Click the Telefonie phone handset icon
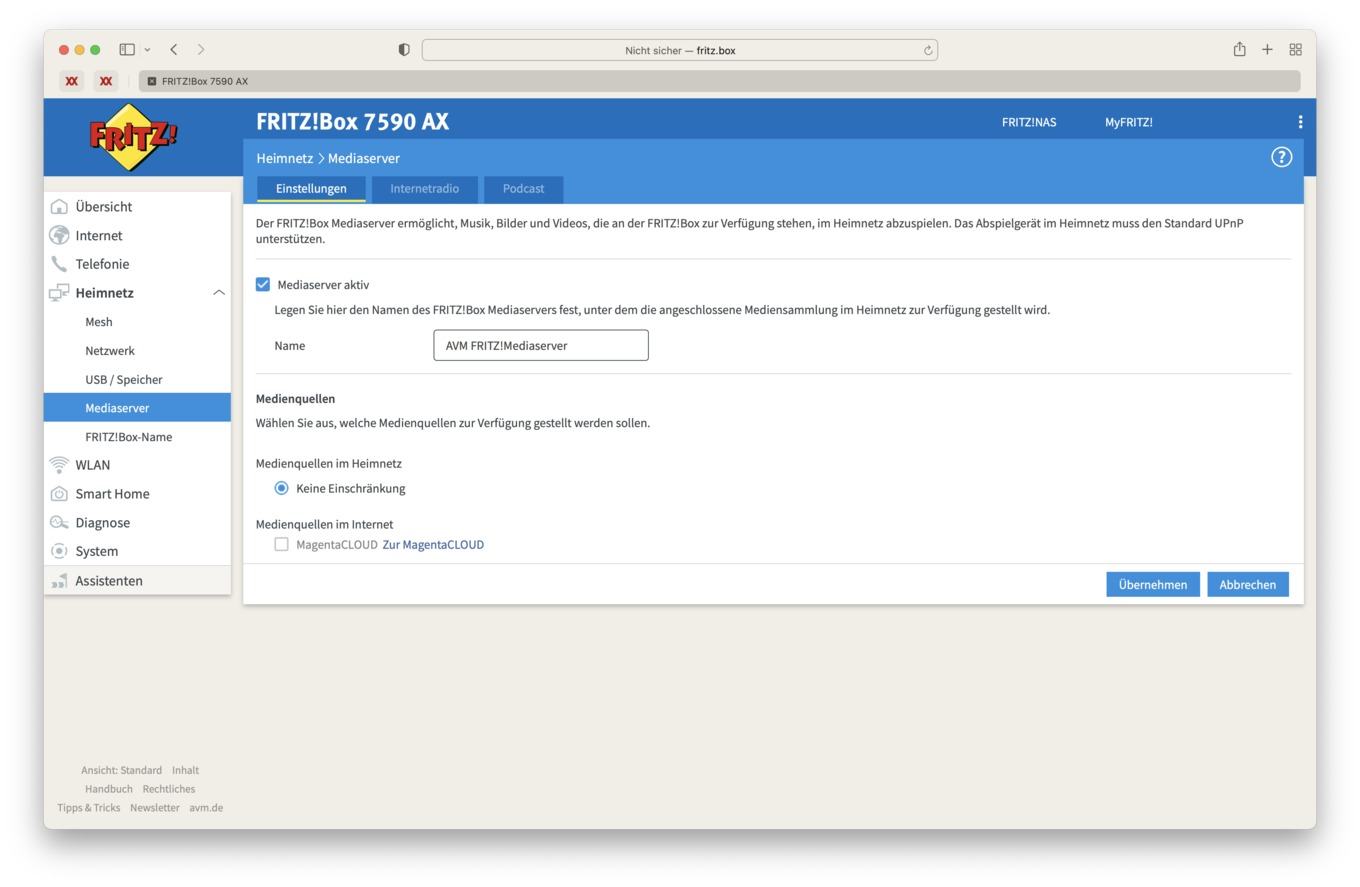Image resolution: width=1360 pixels, height=887 pixels. 59,264
